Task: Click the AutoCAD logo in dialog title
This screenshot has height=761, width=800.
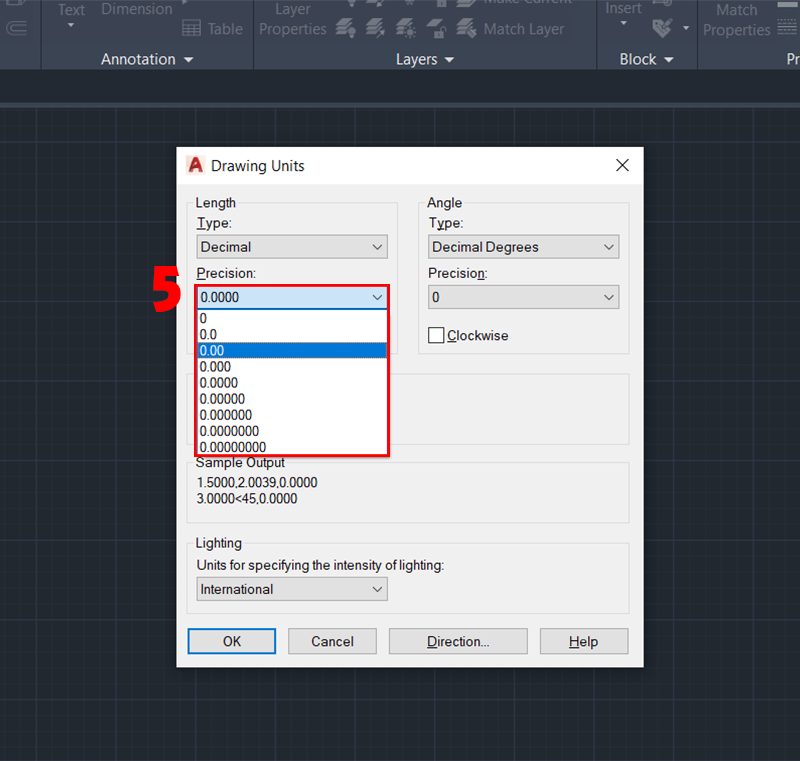Action: [x=195, y=165]
